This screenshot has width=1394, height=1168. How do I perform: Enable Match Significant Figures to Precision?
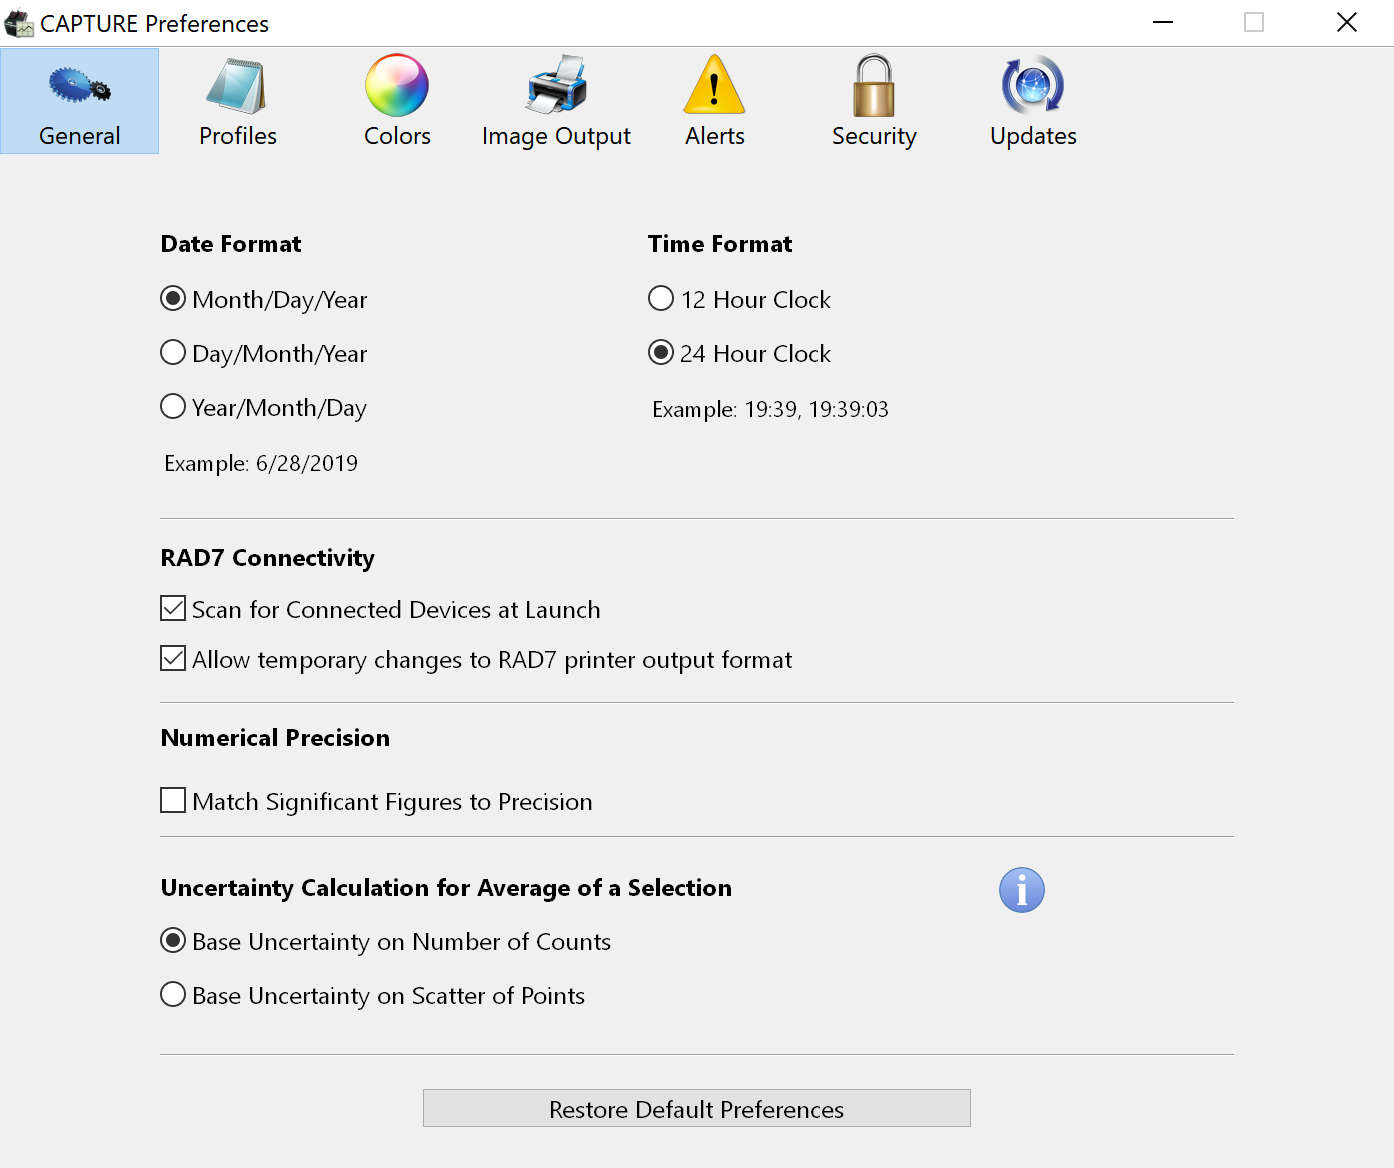tap(173, 801)
